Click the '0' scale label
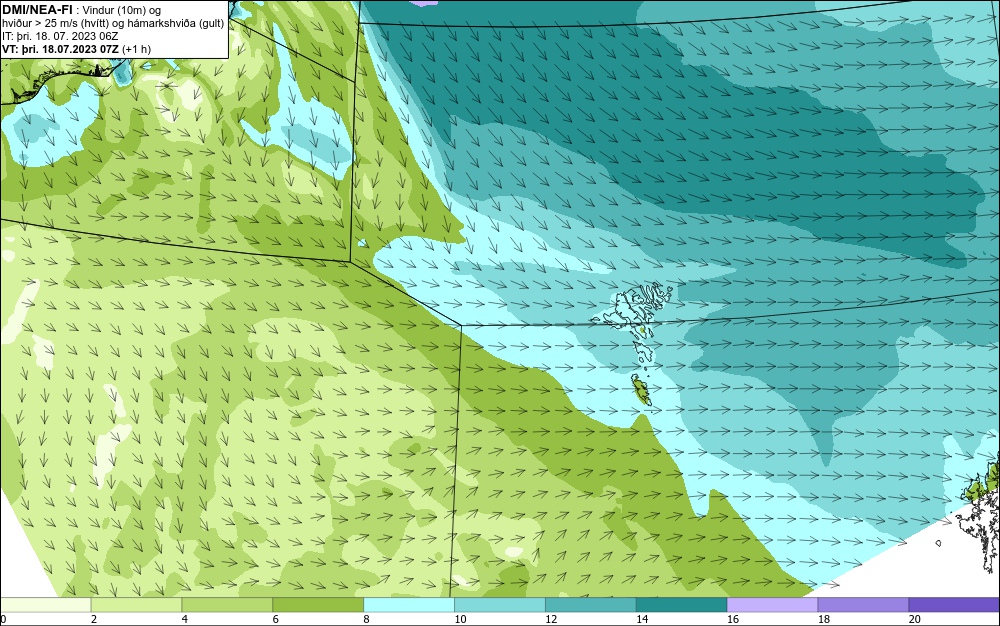 (3, 619)
